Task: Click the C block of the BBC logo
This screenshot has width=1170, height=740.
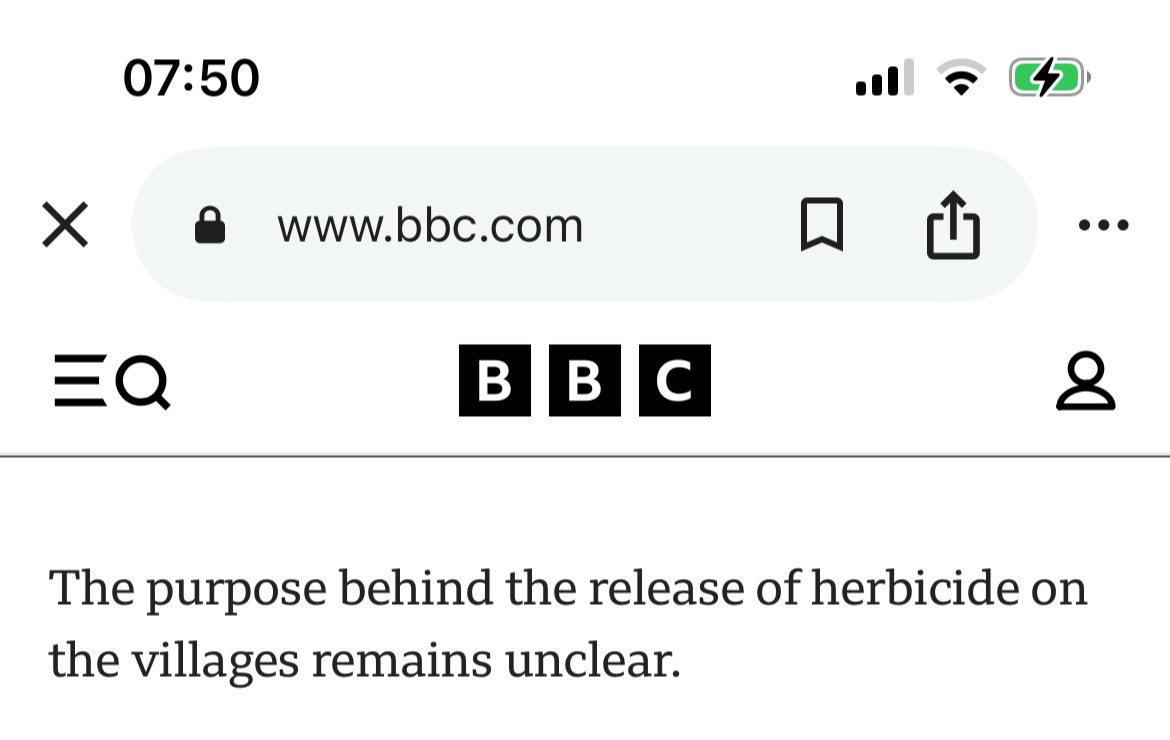Action: coord(675,380)
